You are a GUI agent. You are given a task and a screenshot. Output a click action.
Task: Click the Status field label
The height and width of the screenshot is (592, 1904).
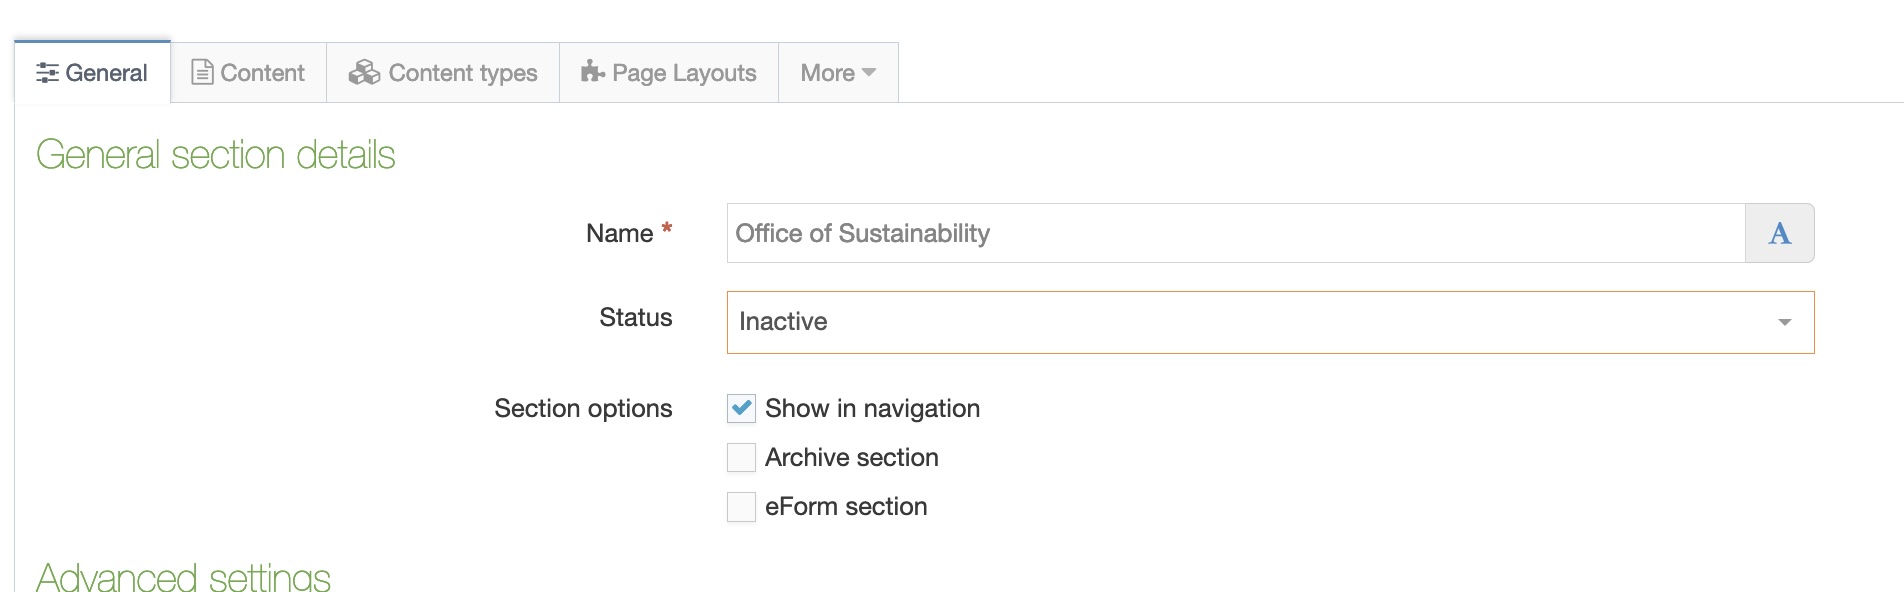[635, 318]
